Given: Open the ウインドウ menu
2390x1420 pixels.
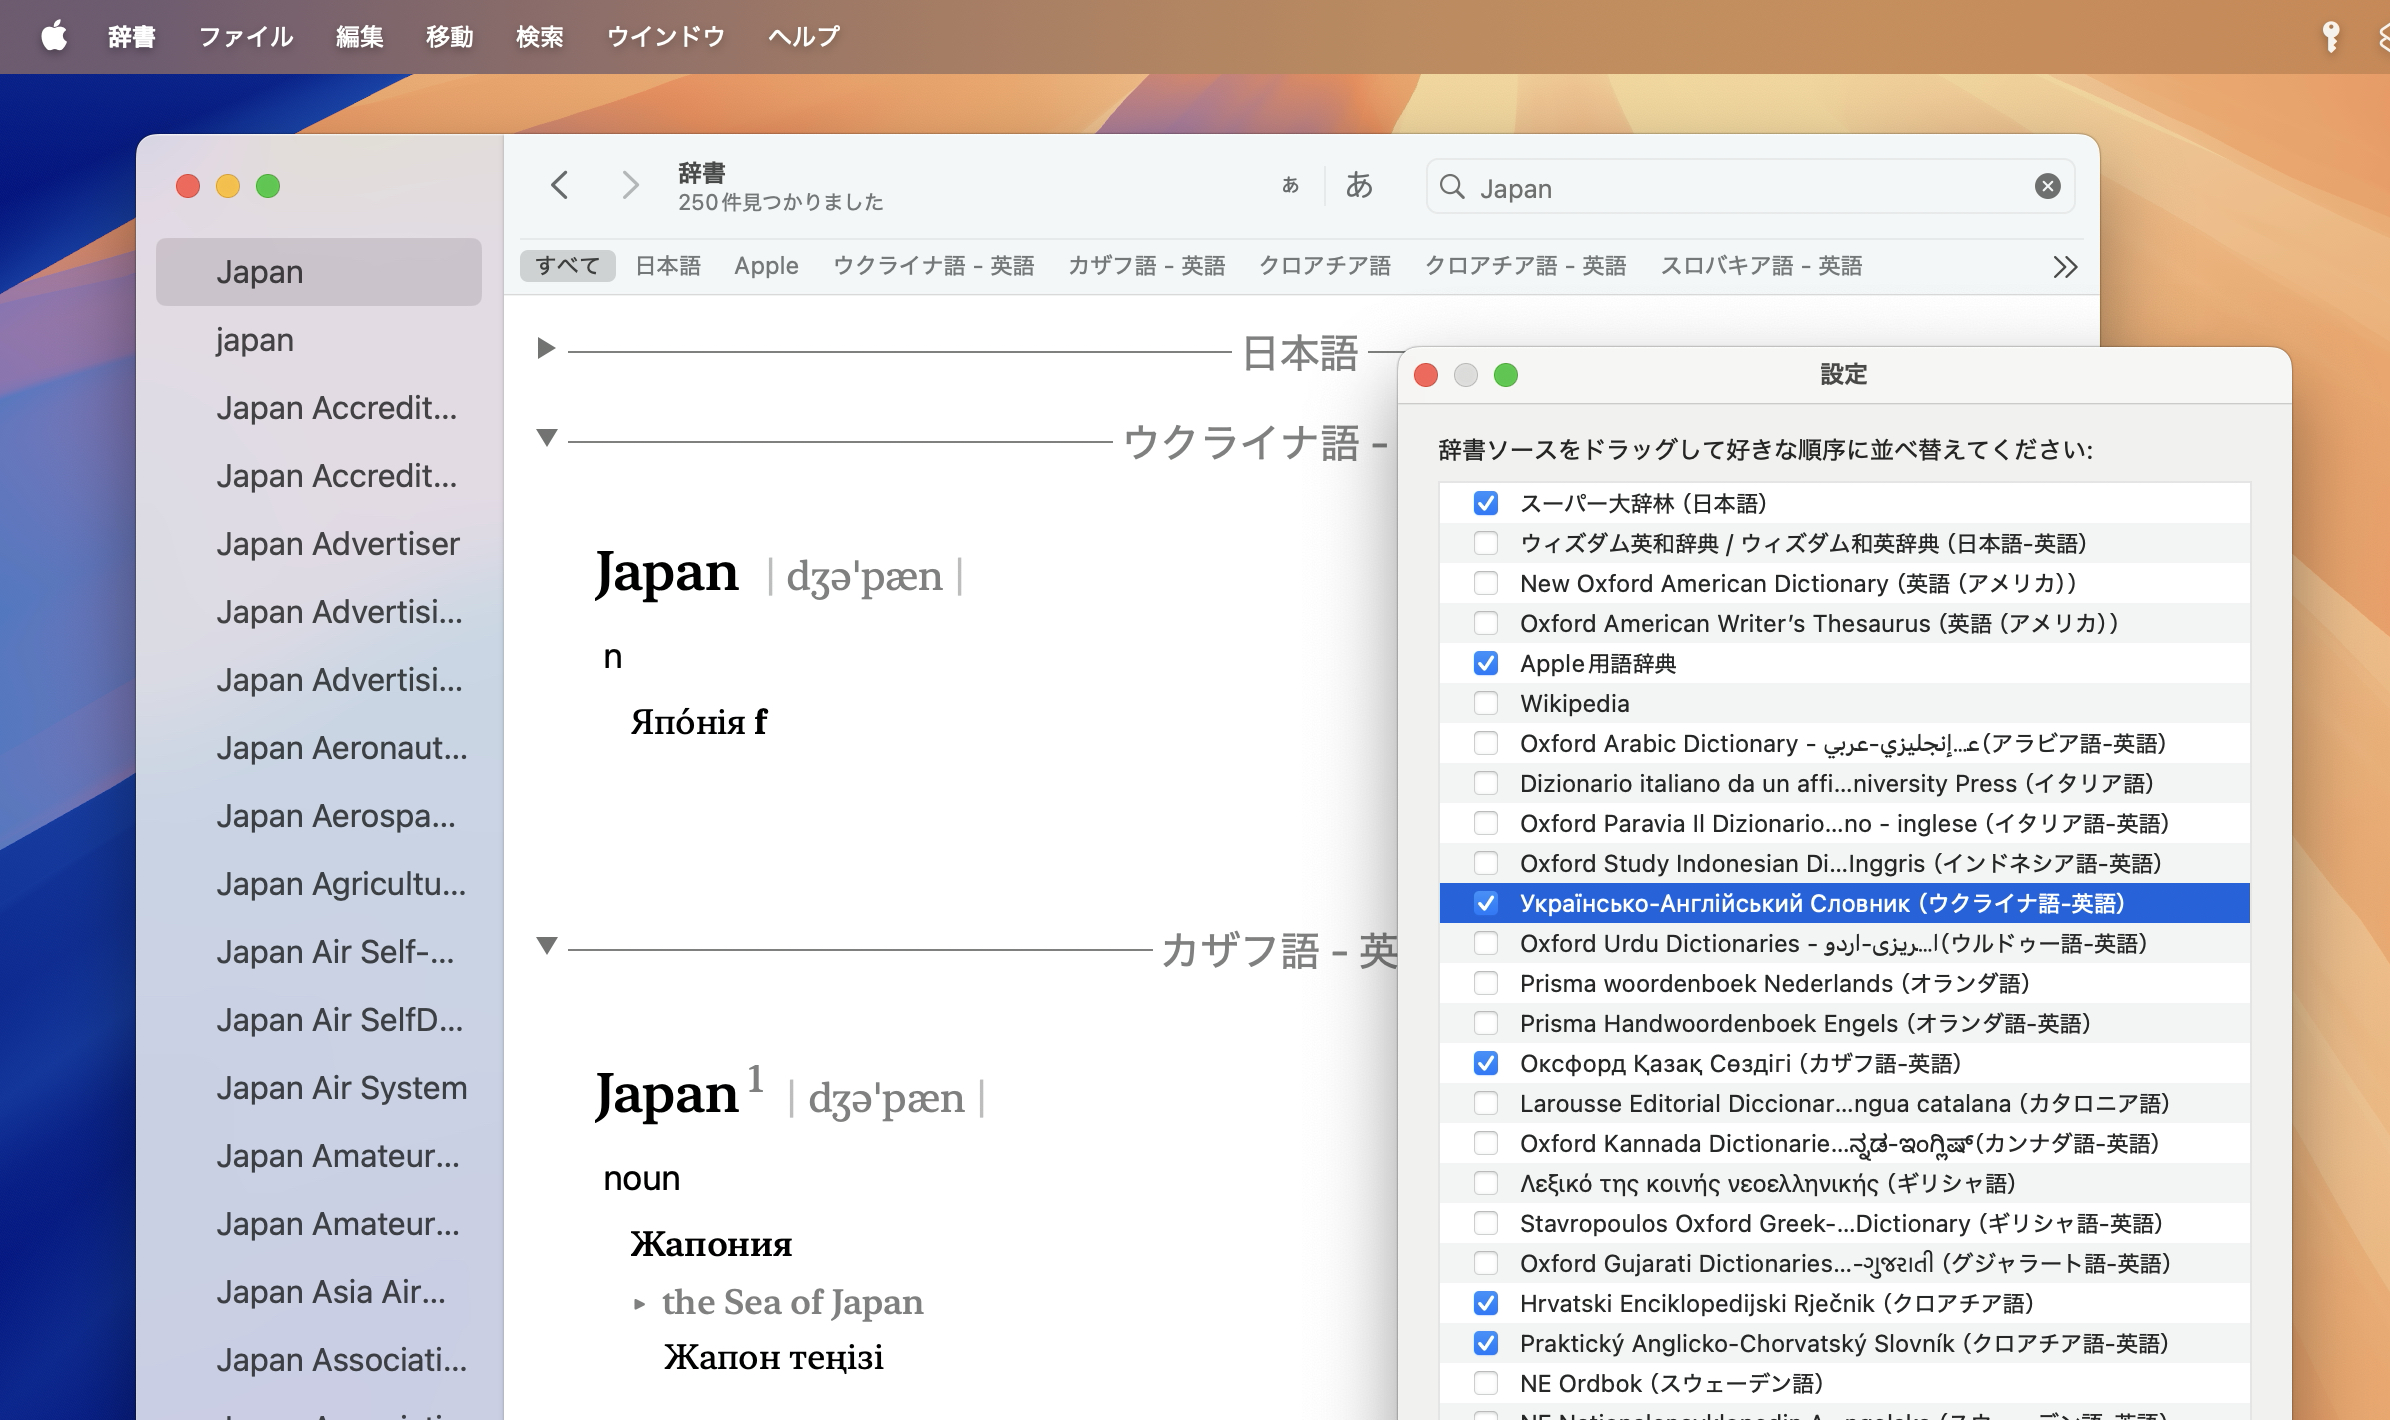Looking at the screenshot, I should (x=666, y=37).
